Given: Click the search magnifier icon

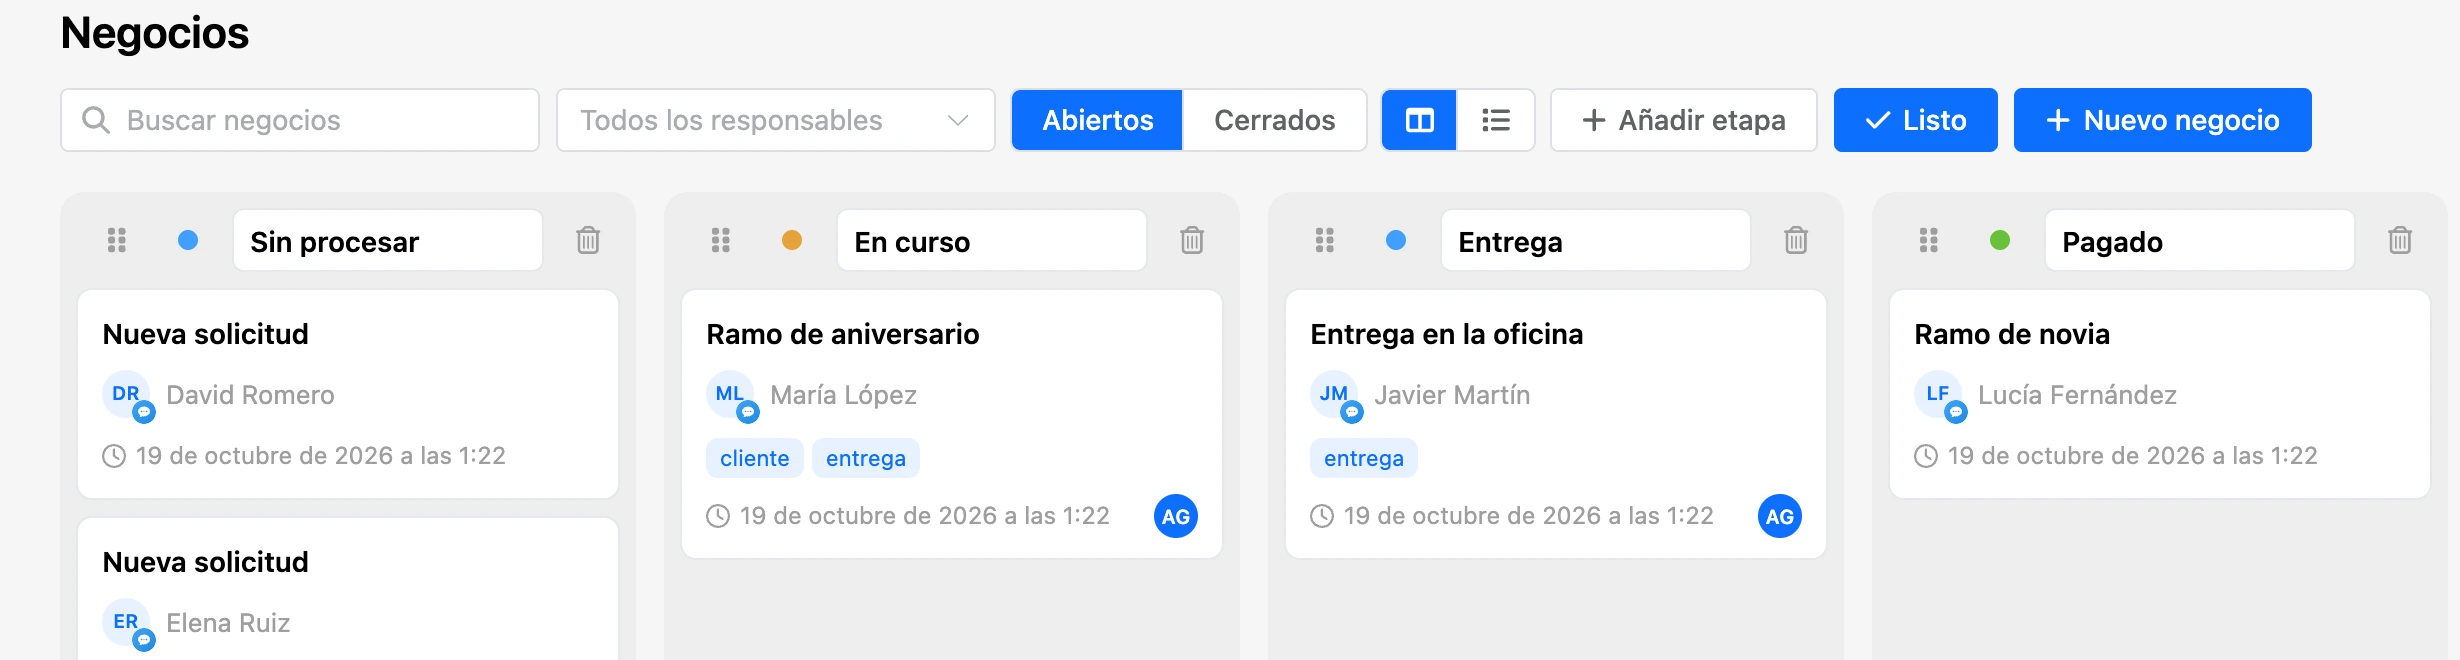Looking at the screenshot, I should pyautogui.click(x=96, y=120).
